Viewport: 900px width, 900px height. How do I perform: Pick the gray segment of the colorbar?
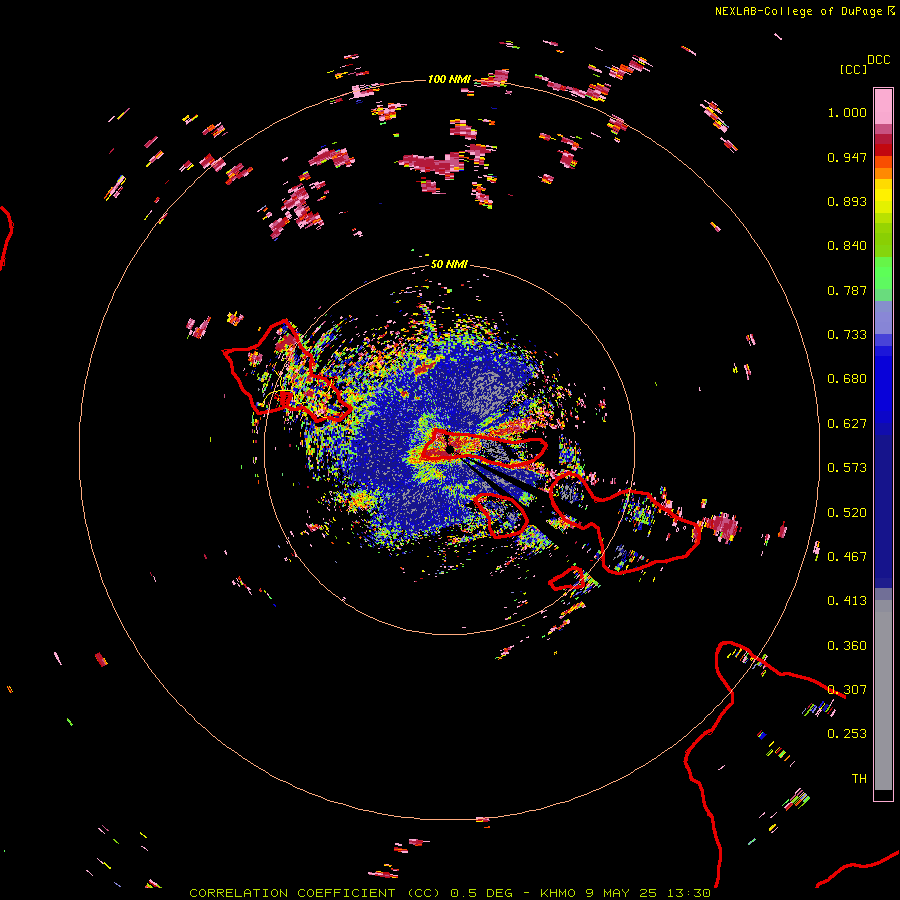(883, 695)
